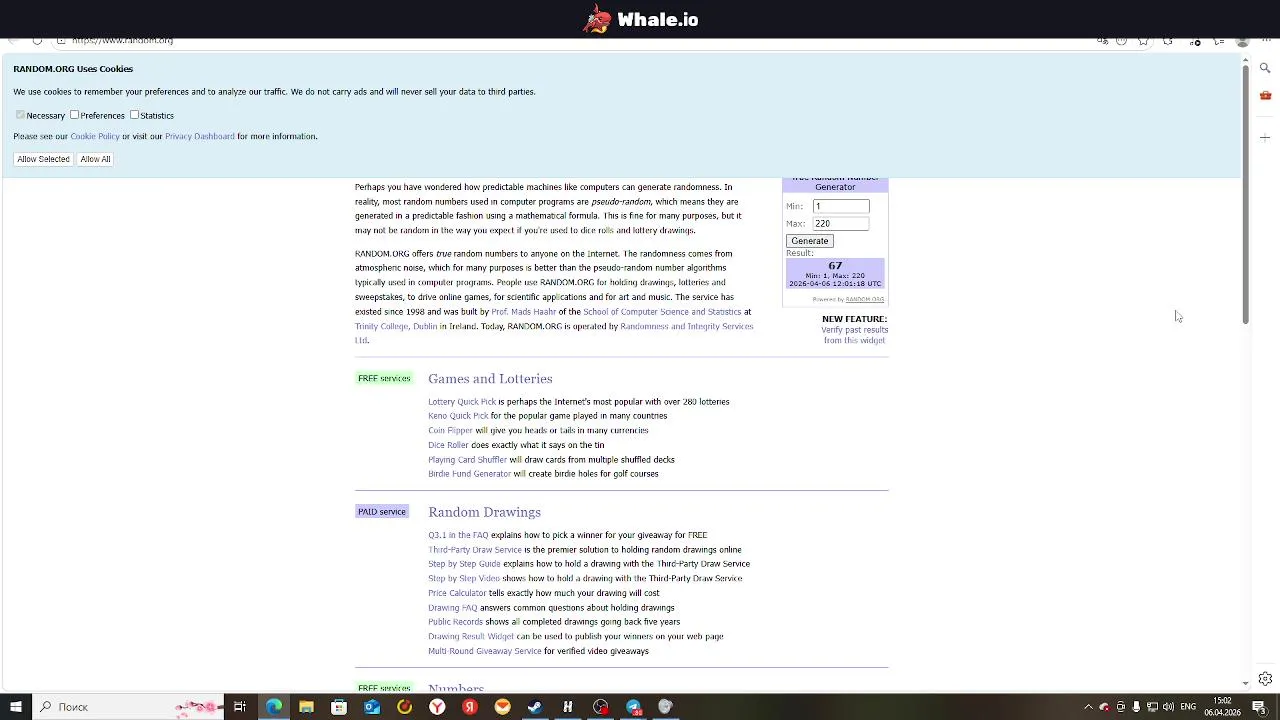Open Microsoft Store from taskbar
This screenshot has height=720, width=1280.
click(339, 707)
